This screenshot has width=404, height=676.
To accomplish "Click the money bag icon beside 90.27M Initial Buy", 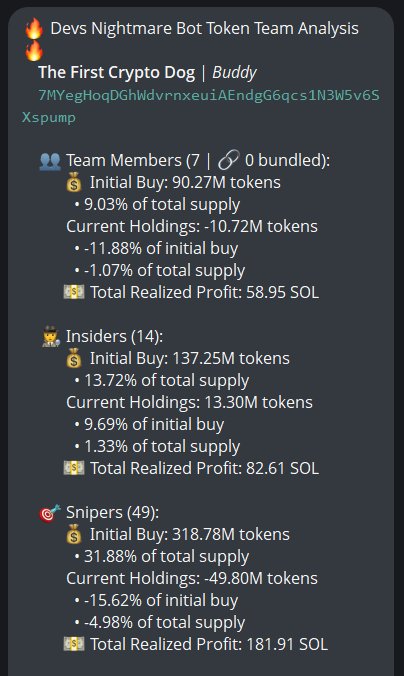I will tap(74, 182).
